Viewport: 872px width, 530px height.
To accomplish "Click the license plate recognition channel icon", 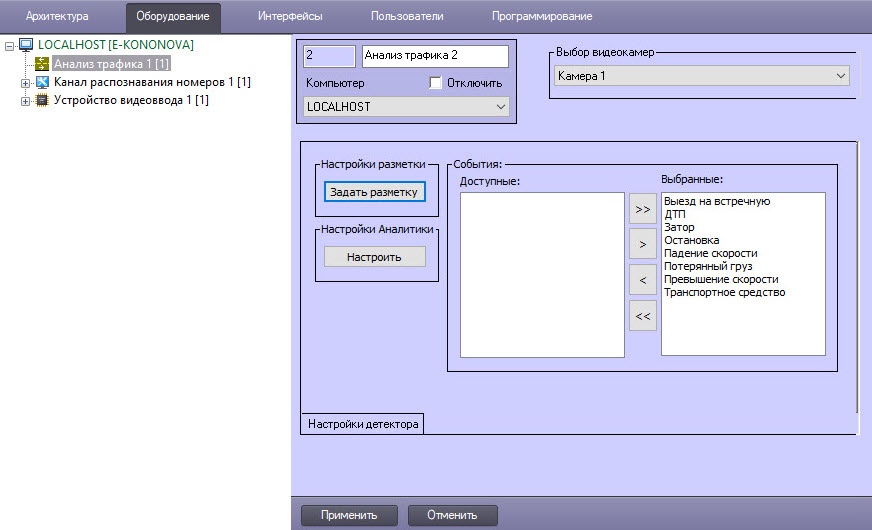I will [x=42, y=82].
